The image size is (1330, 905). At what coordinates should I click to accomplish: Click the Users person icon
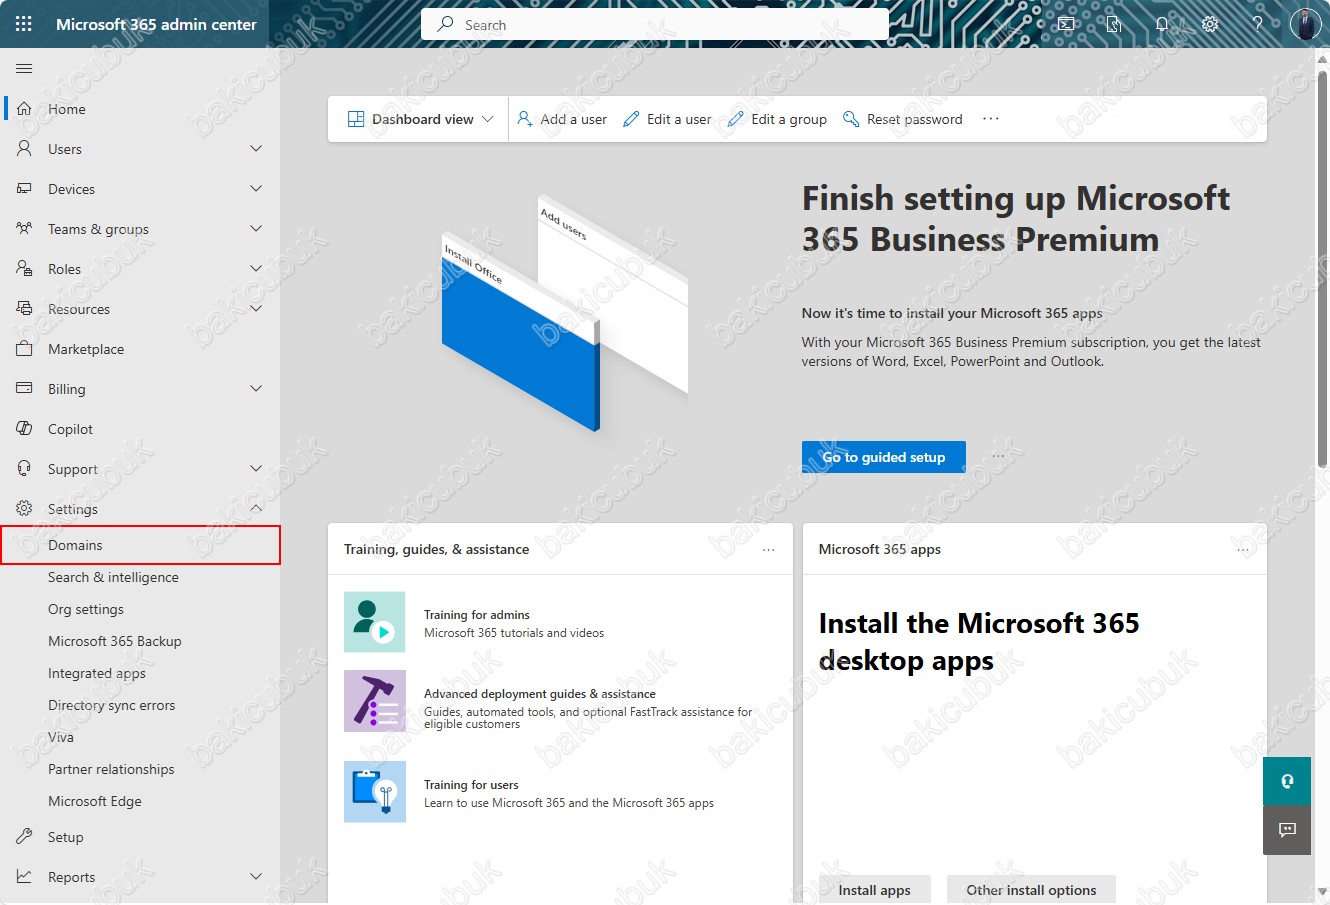click(x=24, y=149)
